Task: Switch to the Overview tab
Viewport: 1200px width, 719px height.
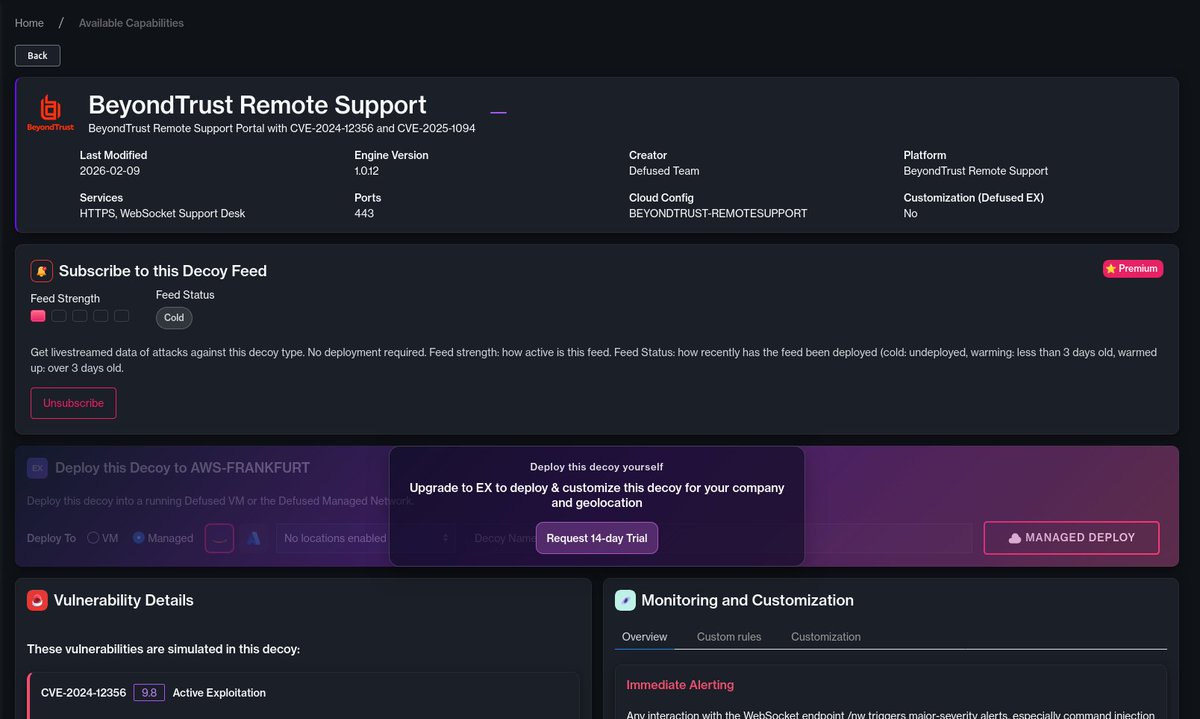Action: click(x=644, y=637)
